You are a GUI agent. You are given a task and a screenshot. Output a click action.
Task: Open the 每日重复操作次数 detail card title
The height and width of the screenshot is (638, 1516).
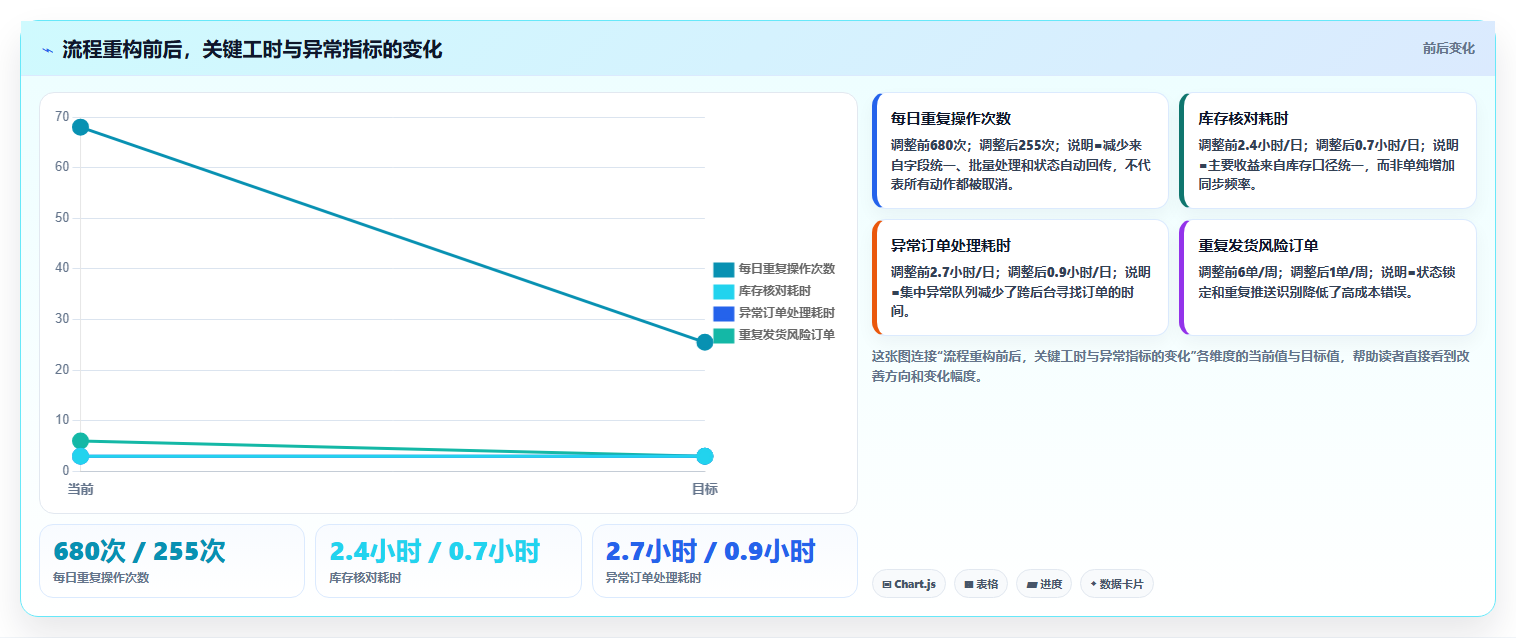[951, 119]
